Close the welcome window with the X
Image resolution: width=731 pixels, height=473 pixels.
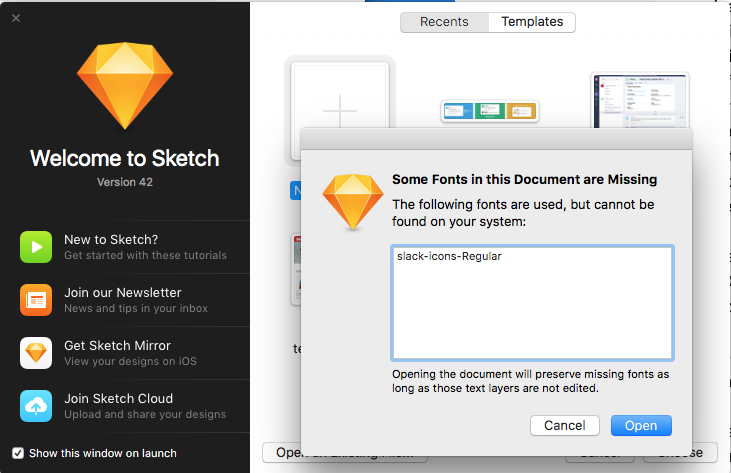point(16,18)
